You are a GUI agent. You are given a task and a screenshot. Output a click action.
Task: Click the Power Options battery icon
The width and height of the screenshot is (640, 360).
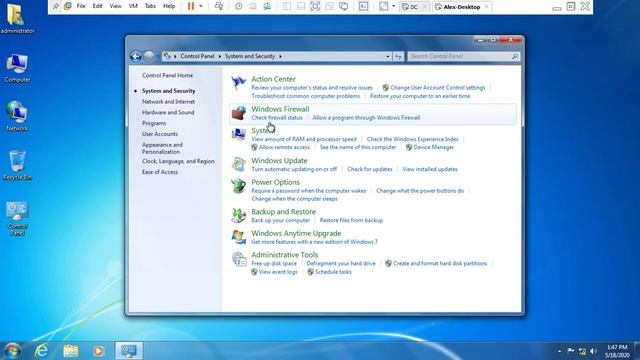[239, 186]
